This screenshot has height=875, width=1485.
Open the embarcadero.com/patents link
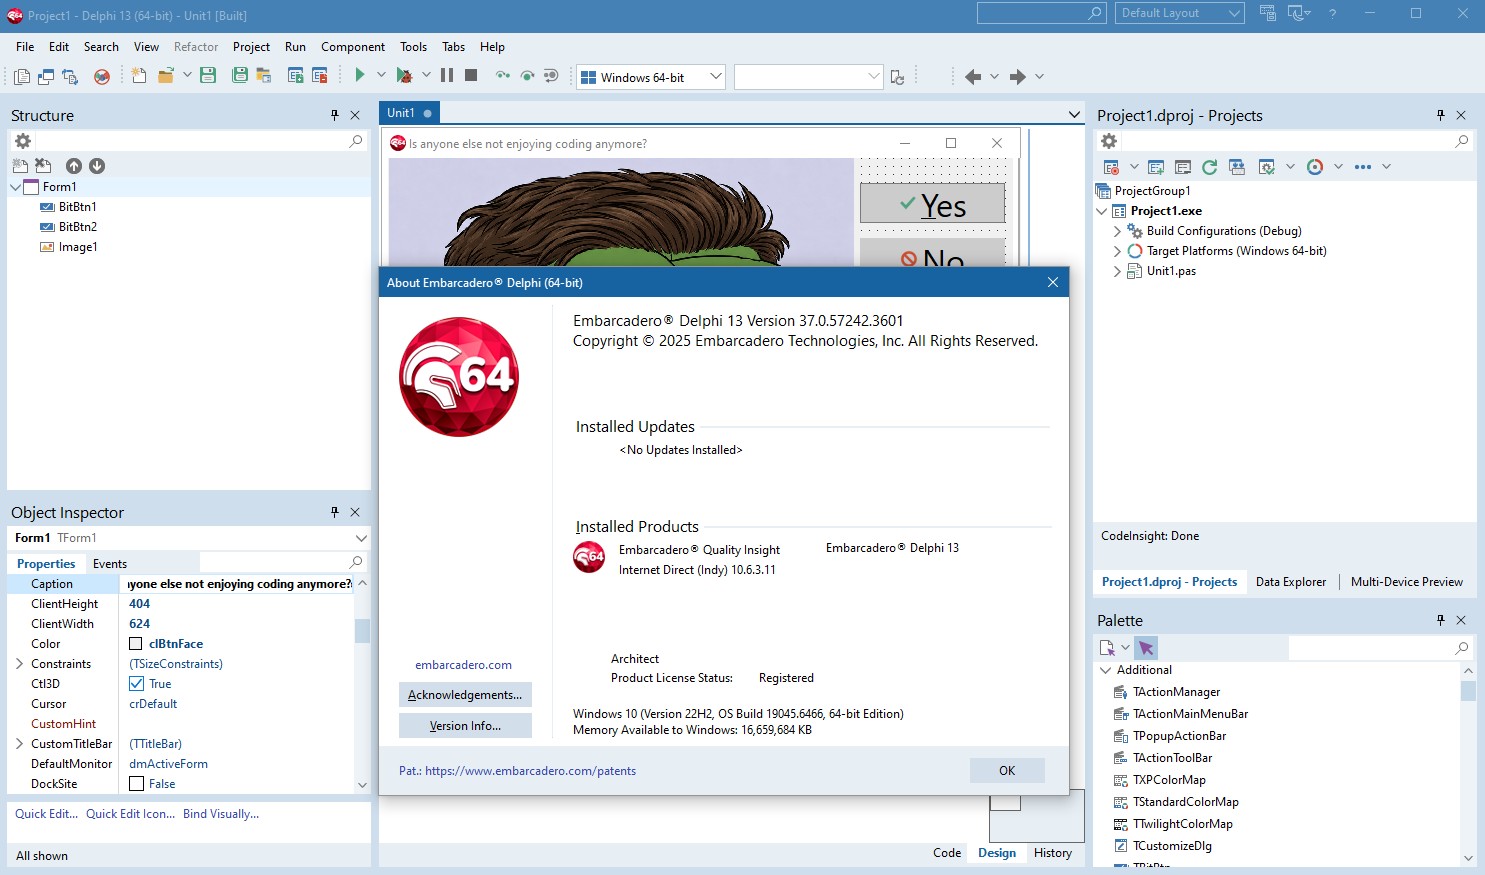[530, 771]
